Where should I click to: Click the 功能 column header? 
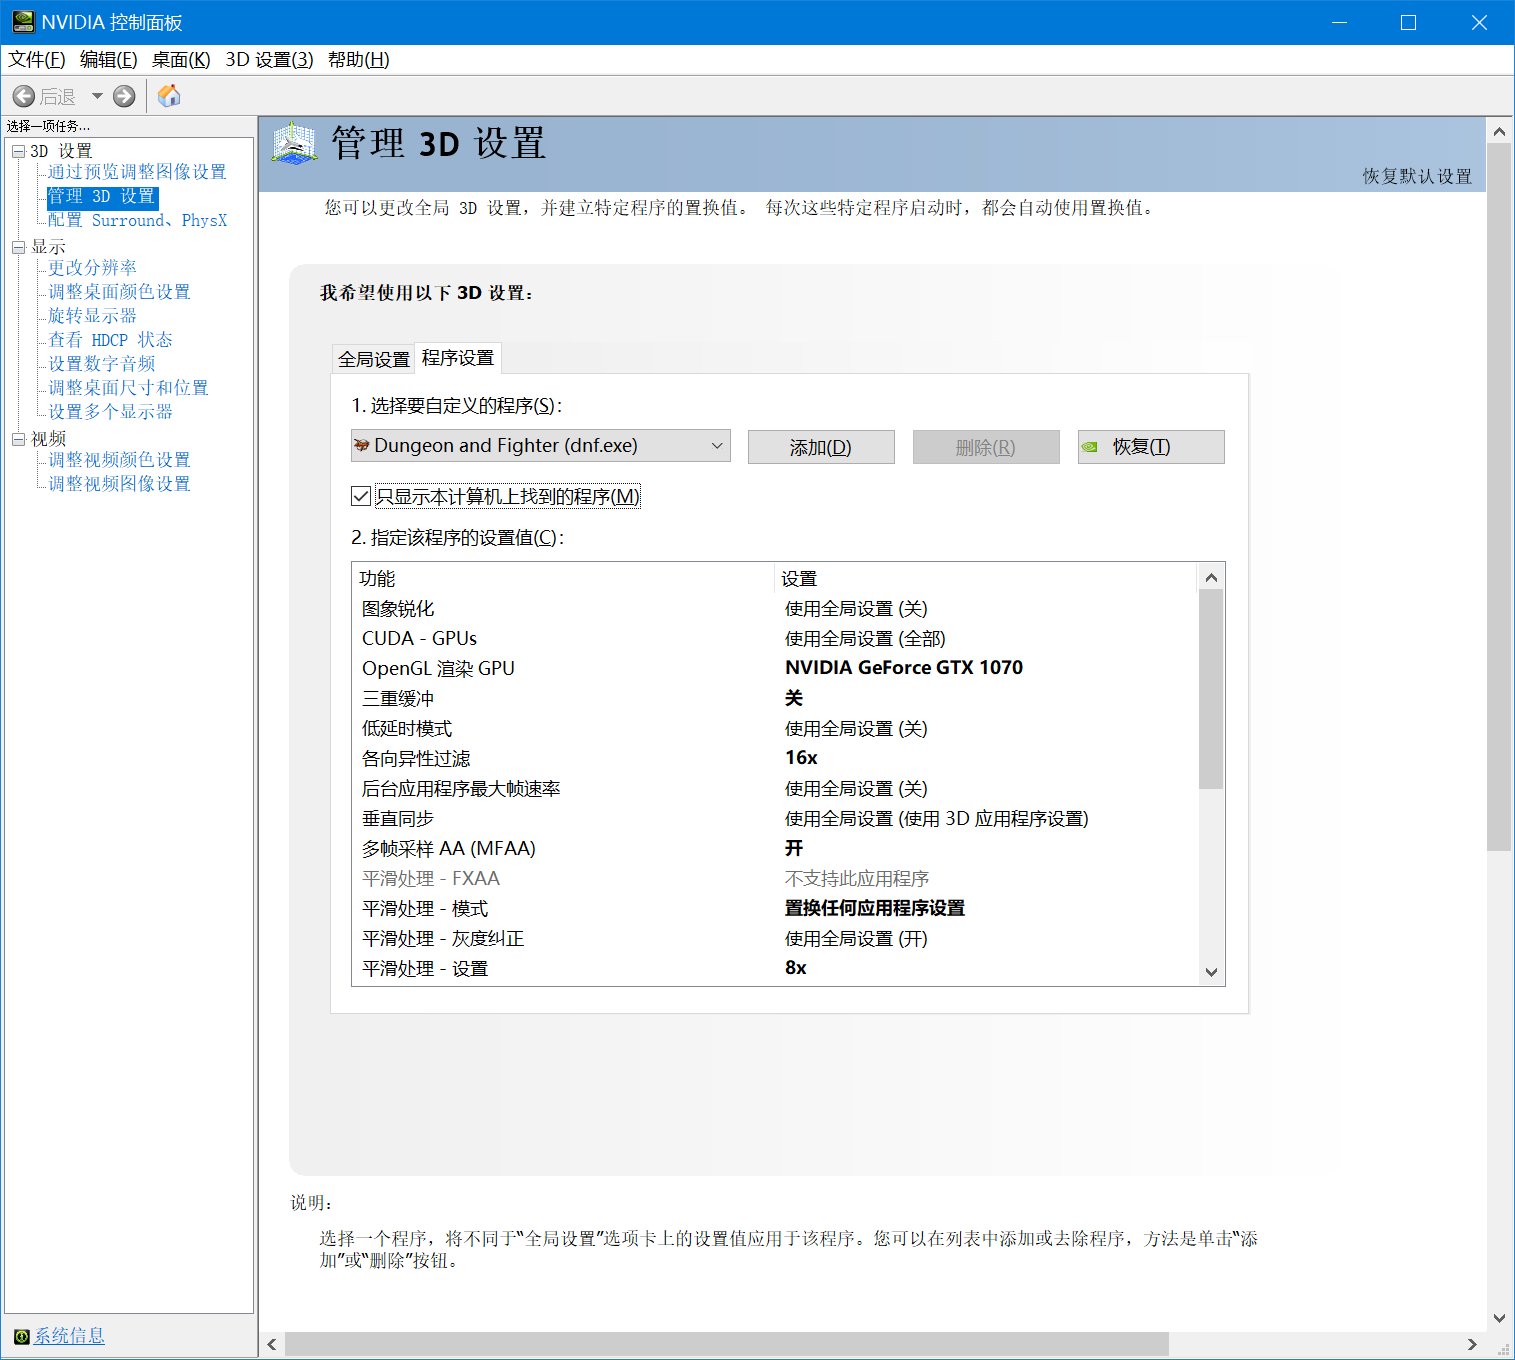tap(565, 579)
